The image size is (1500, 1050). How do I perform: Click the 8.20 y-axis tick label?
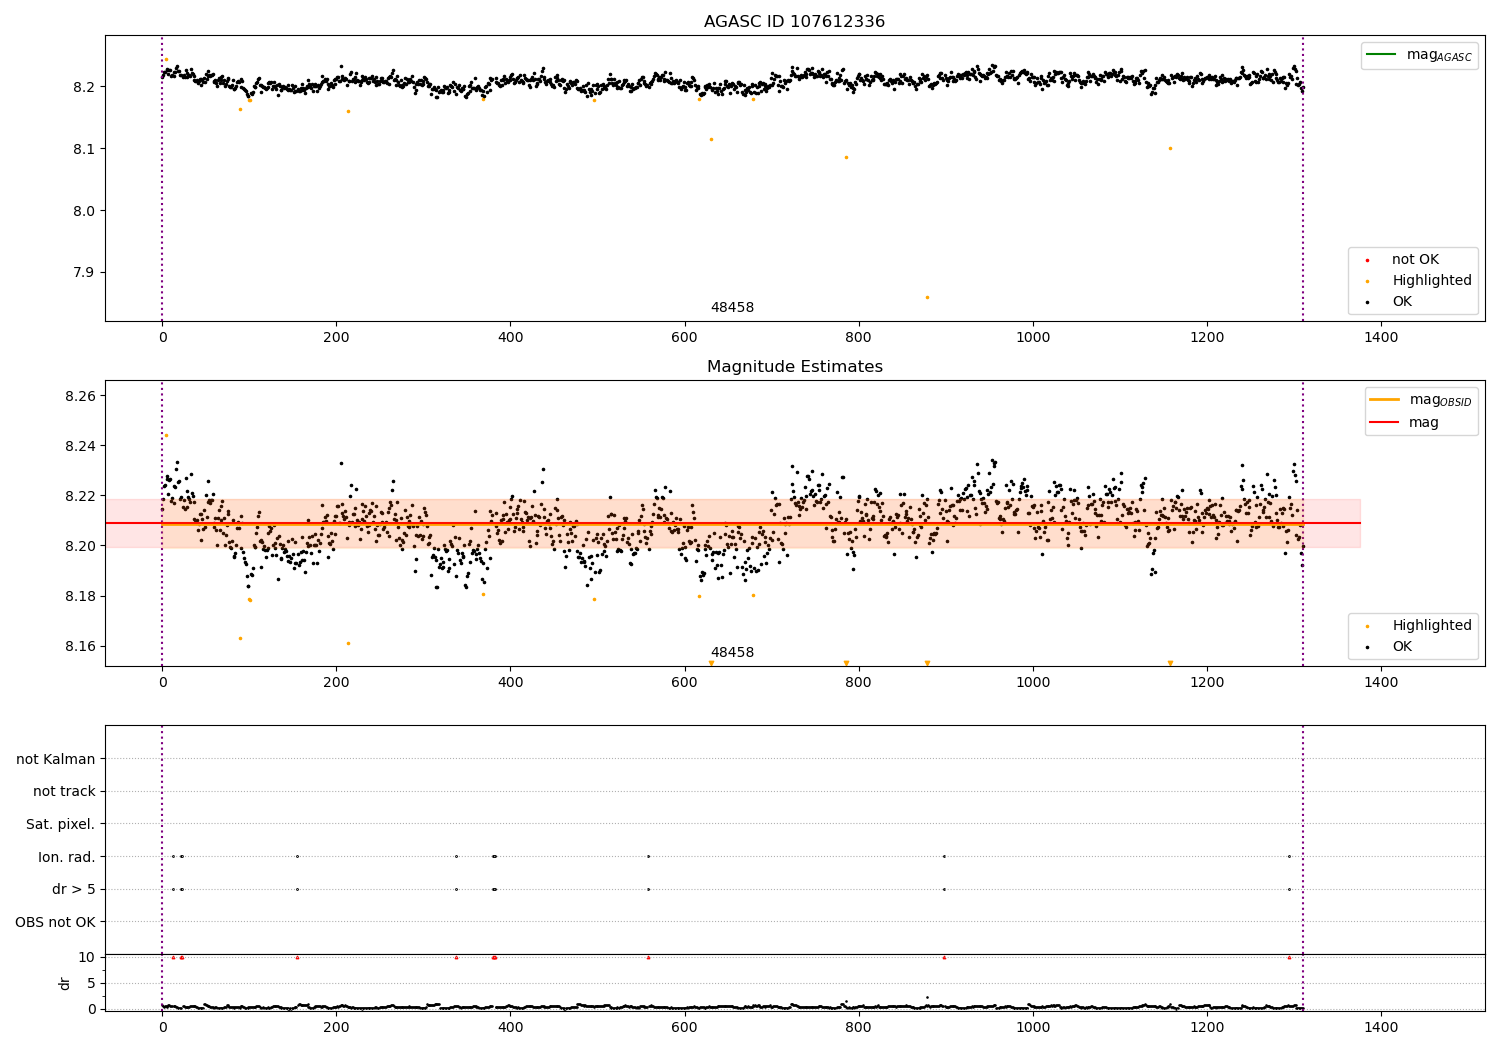[80, 546]
